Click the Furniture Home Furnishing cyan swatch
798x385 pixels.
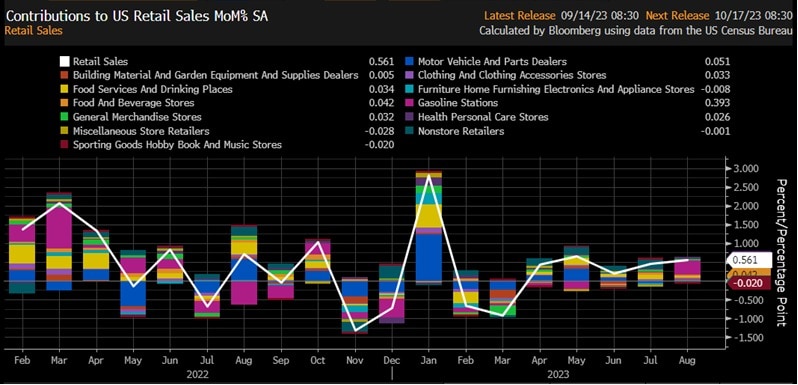[x=409, y=90]
